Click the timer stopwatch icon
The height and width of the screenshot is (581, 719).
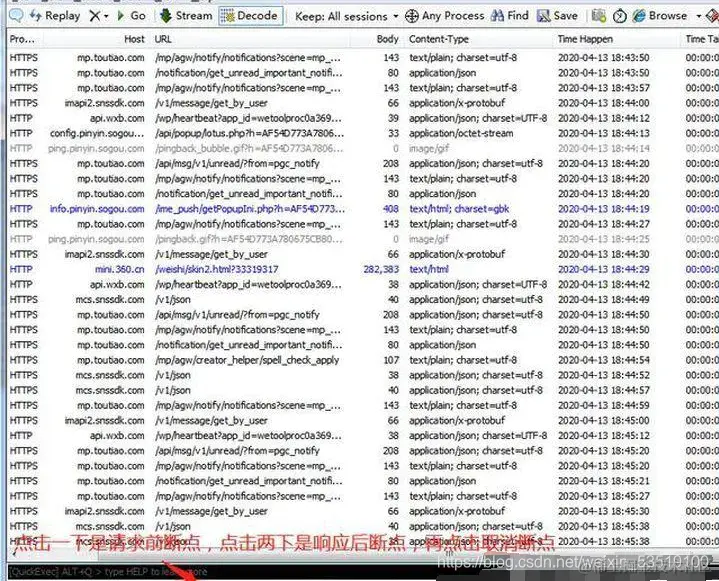tap(619, 17)
